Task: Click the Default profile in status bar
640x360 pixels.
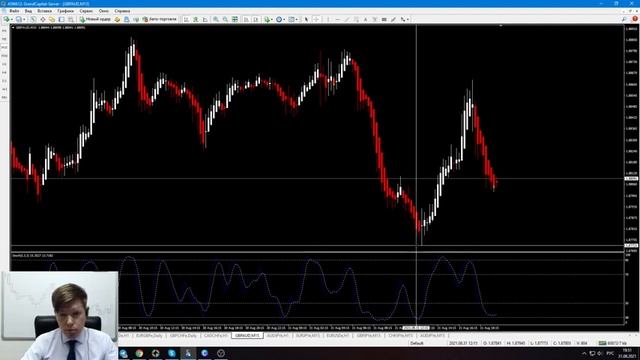Action: pos(417,343)
